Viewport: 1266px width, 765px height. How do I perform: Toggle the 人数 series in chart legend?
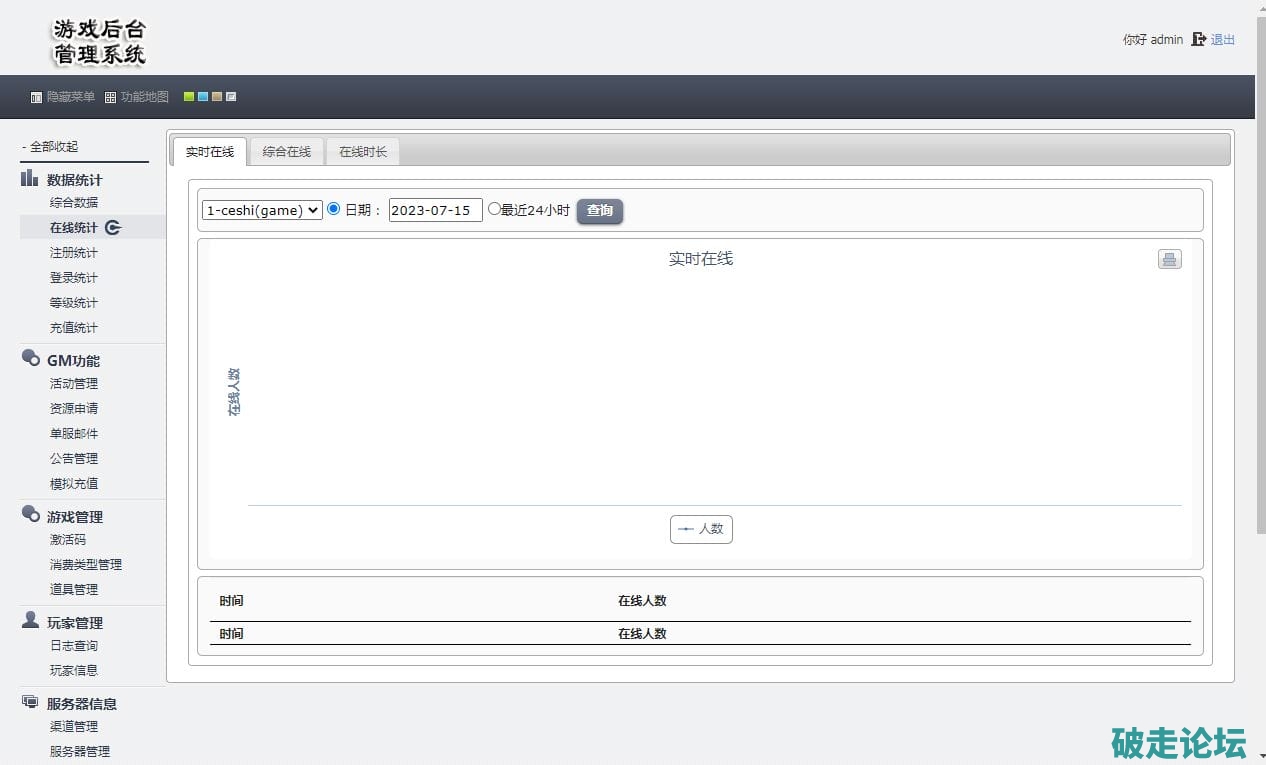pos(701,529)
